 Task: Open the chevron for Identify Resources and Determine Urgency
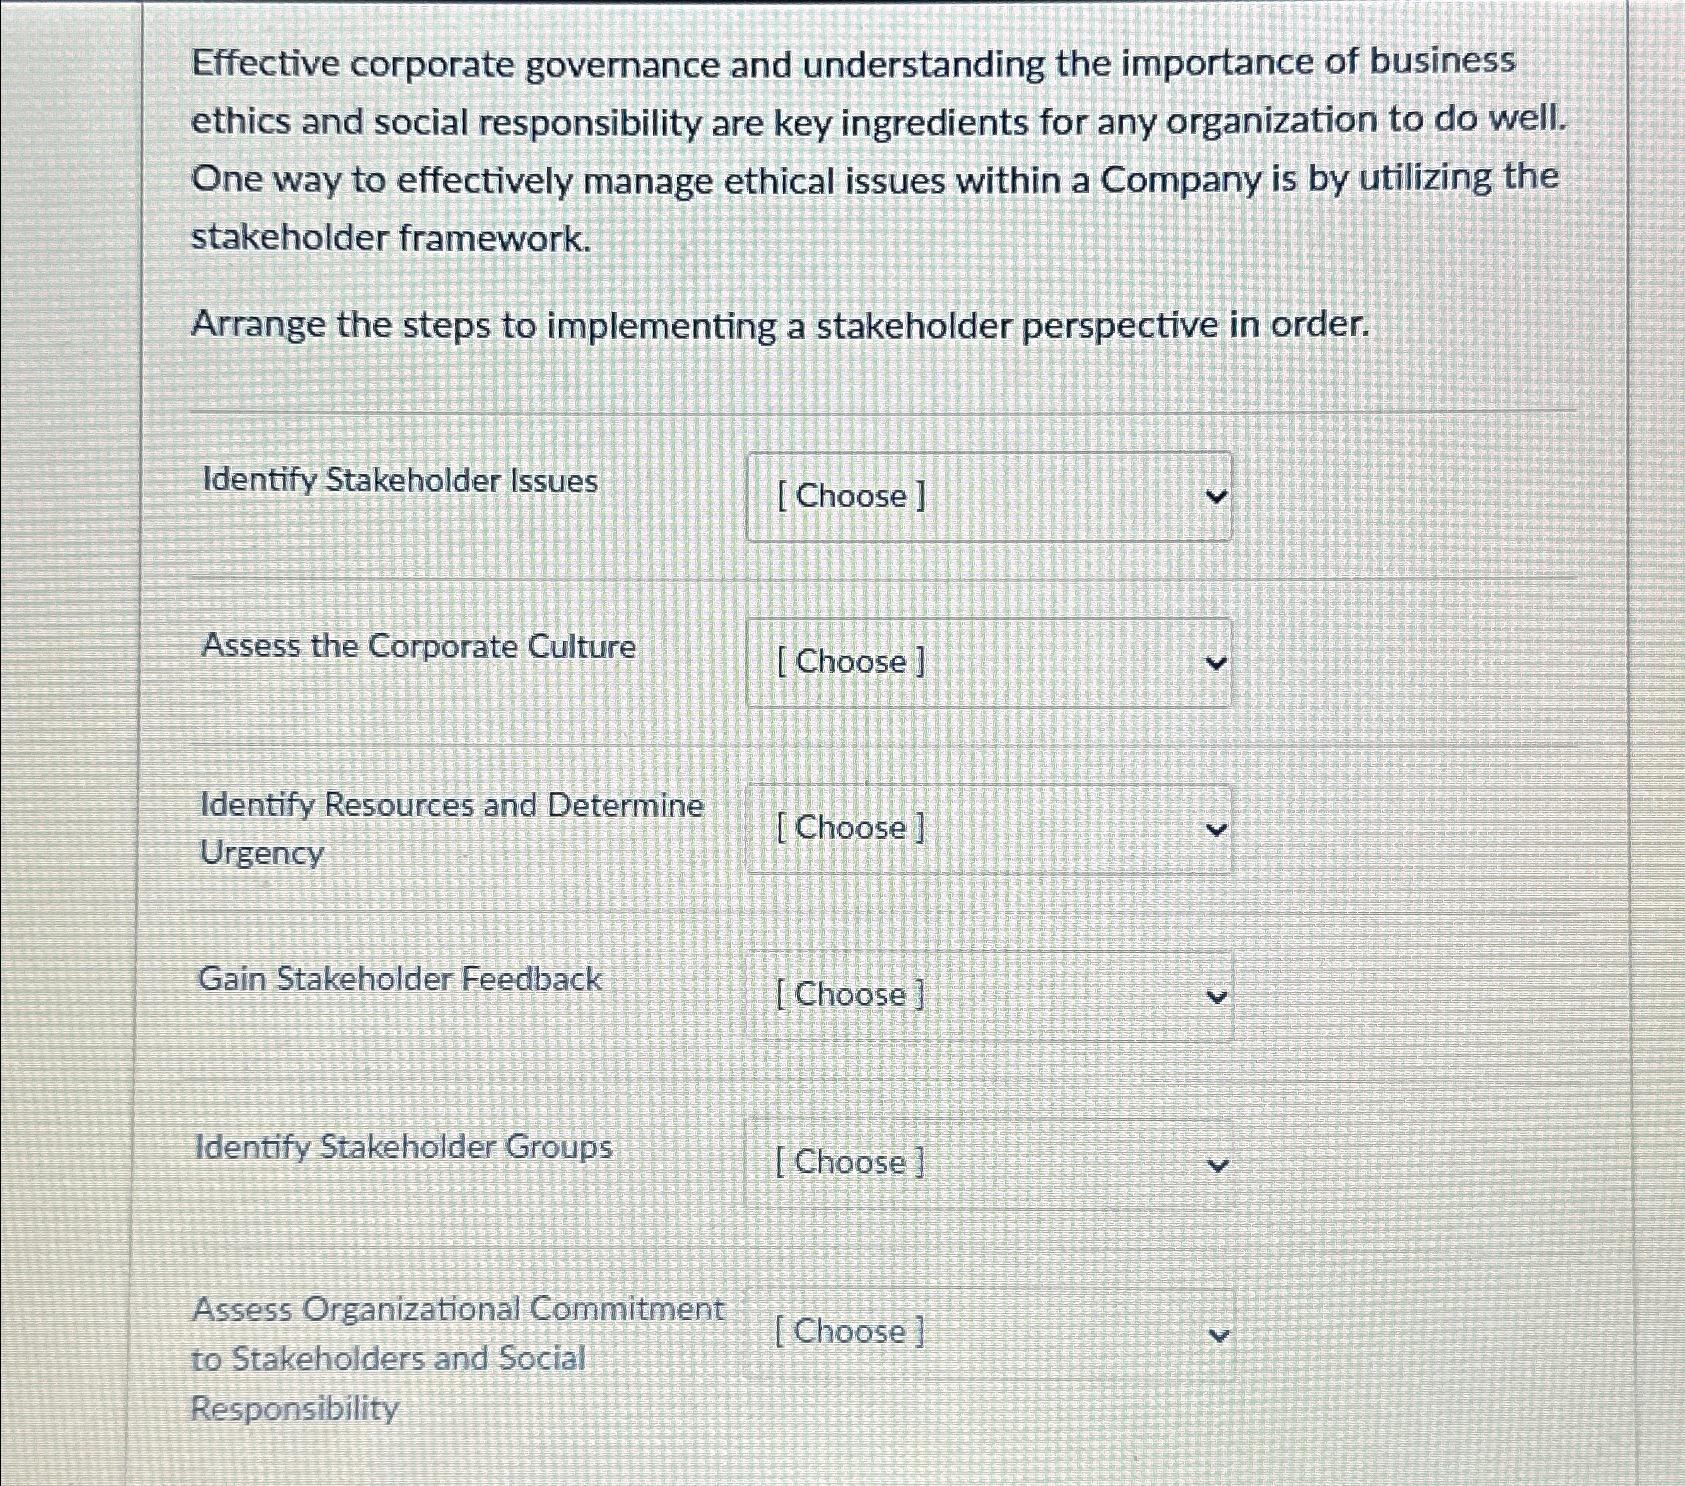(x=1215, y=828)
